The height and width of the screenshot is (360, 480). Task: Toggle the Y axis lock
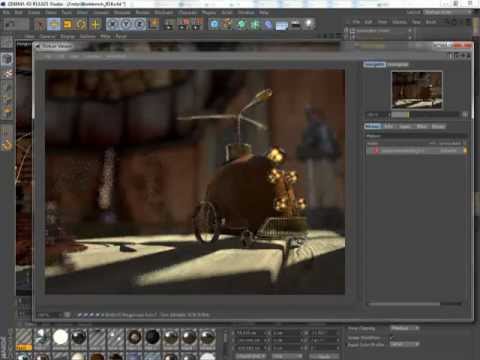coord(126,24)
